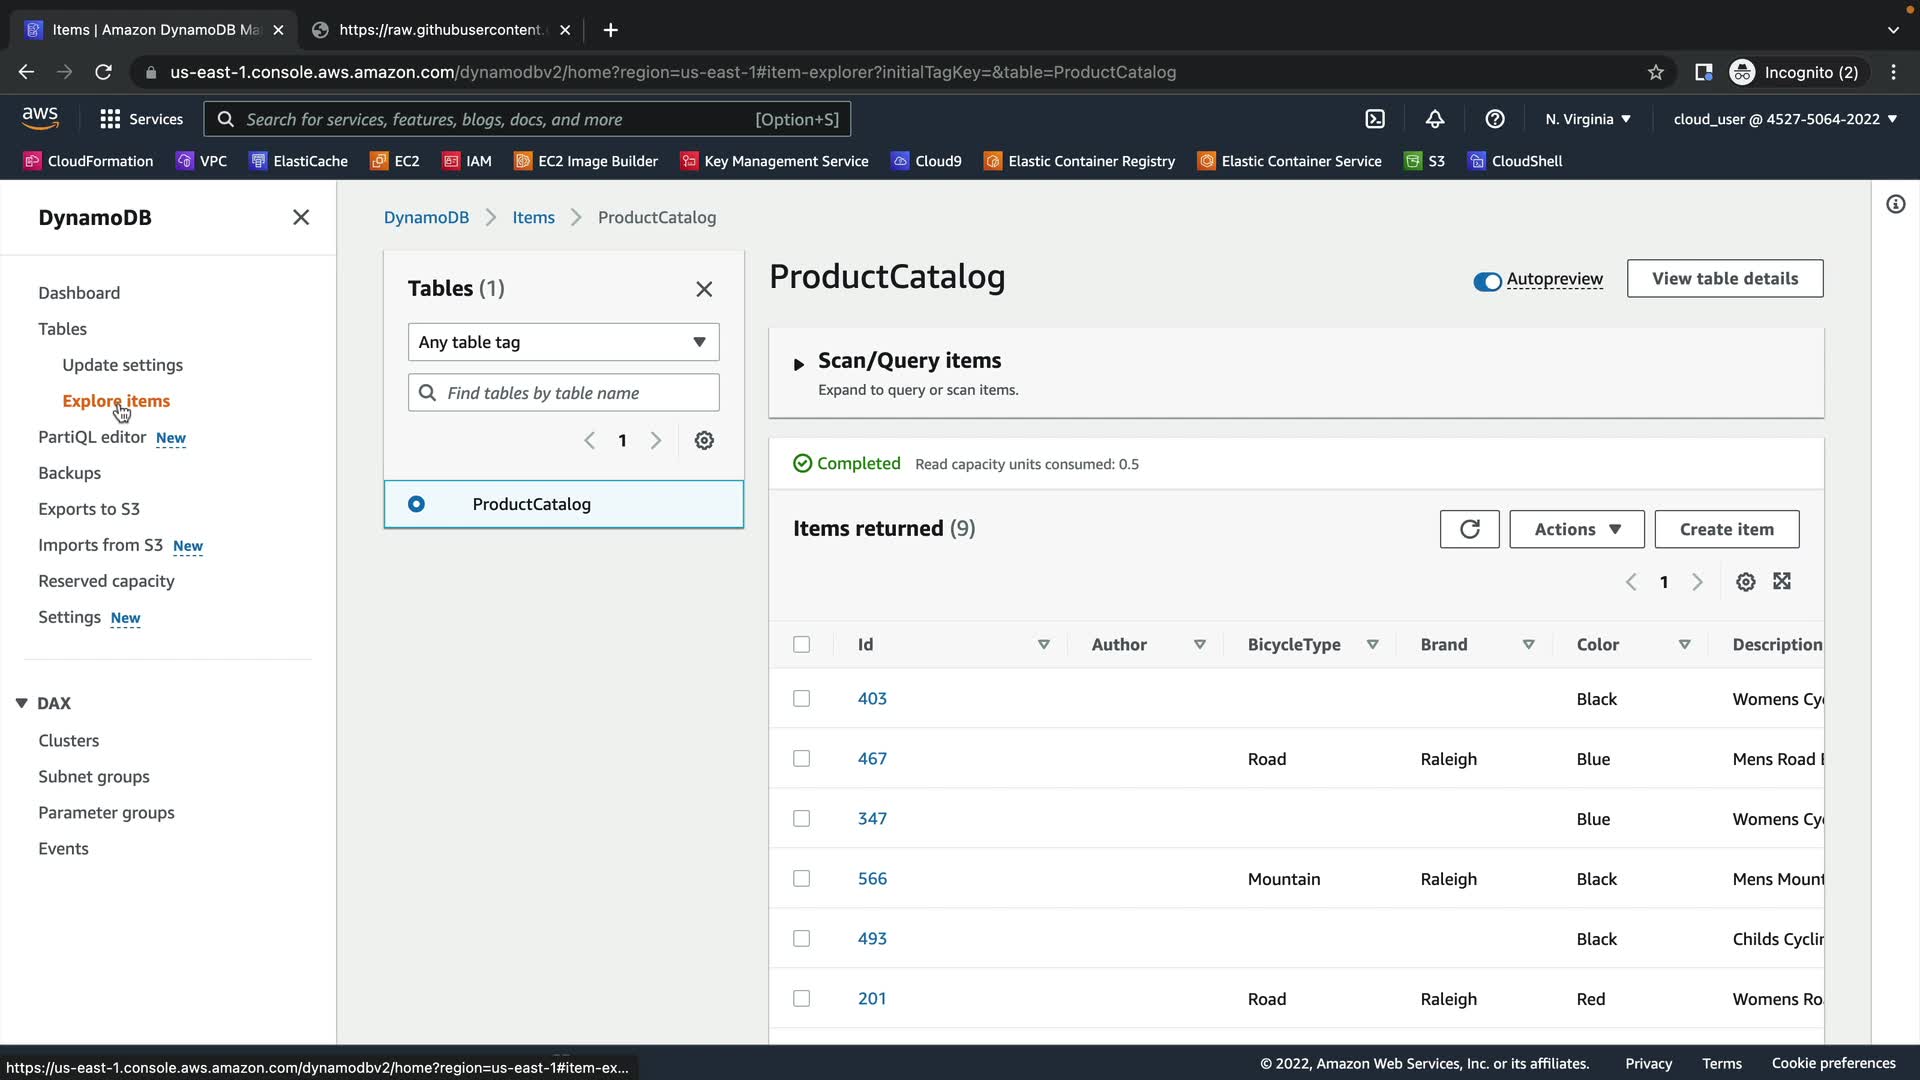Open the info panel icon
The height and width of the screenshot is (1080, 1920).
point(1895,205)
